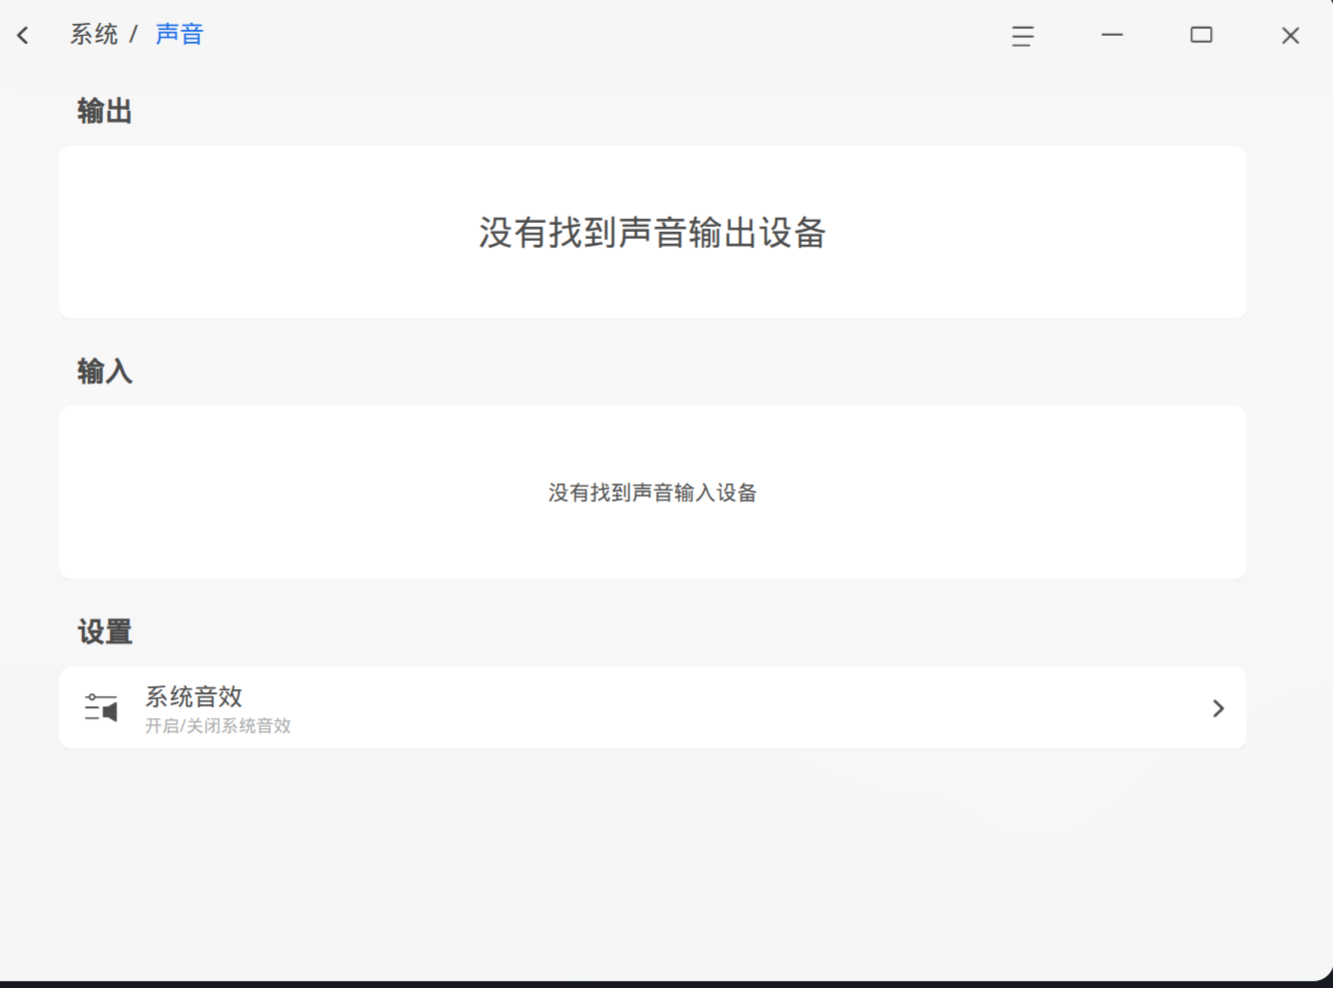1333x988 pixels.
Task: Click the 设置 section heading
Action: [x=105, y=632]
